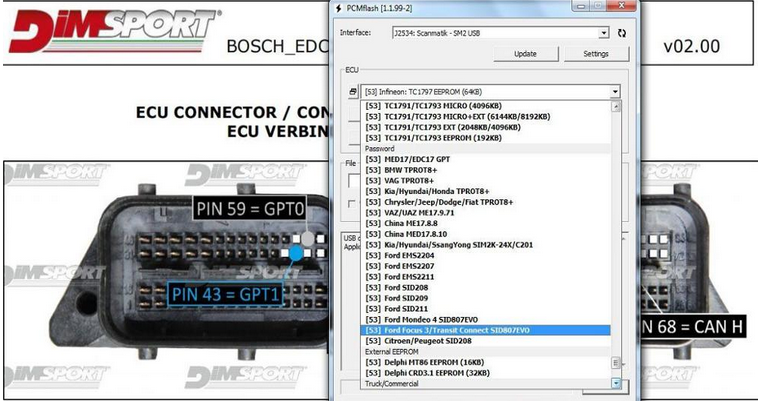This screenshot has width=760, height=404.
Task: Select TC1791/TC1793 EEPROM (192KB)
Action: [x=486, y=138]
